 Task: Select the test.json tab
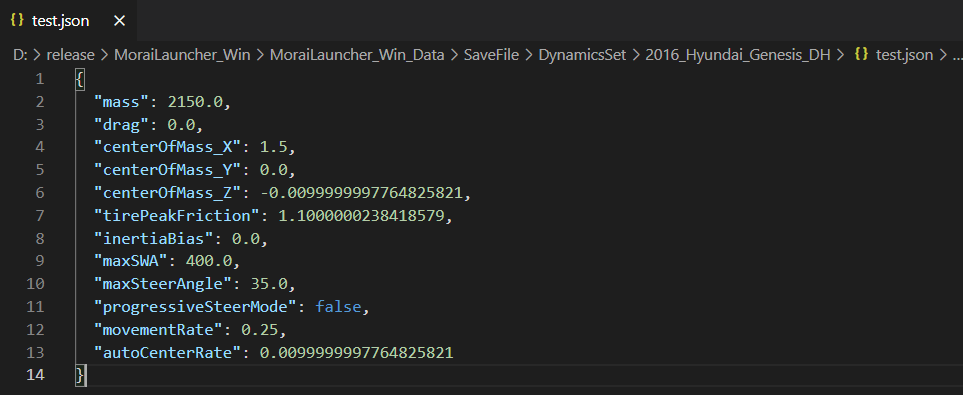click(x=68, y=21)
